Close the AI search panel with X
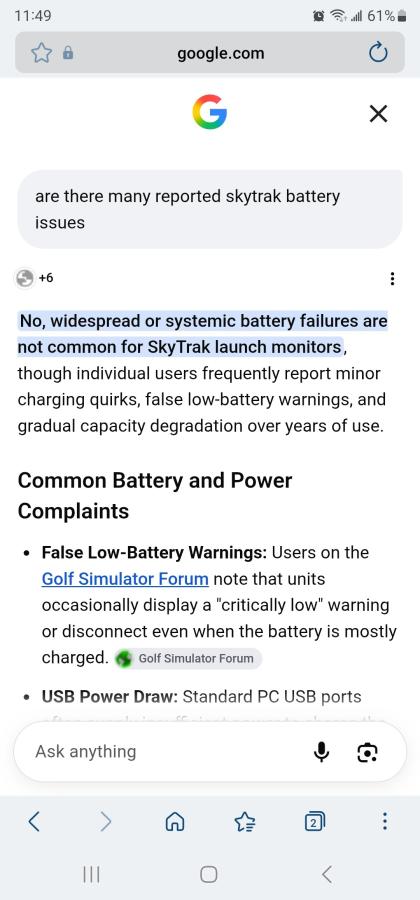Image resolution: width=420 pixels, height=900 pixels. pyautogui.click(x=378, y=114)
